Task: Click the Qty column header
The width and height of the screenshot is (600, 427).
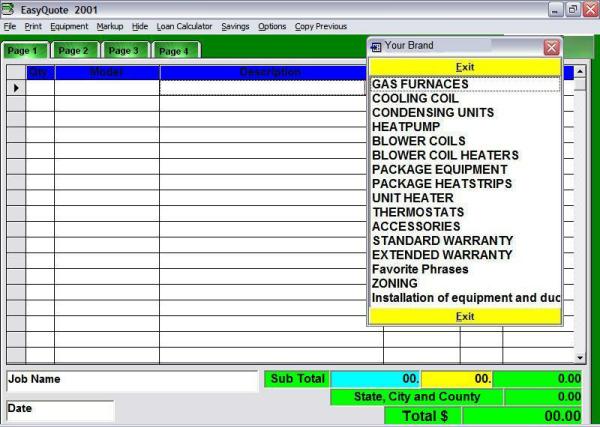Action: click(40, 72)
